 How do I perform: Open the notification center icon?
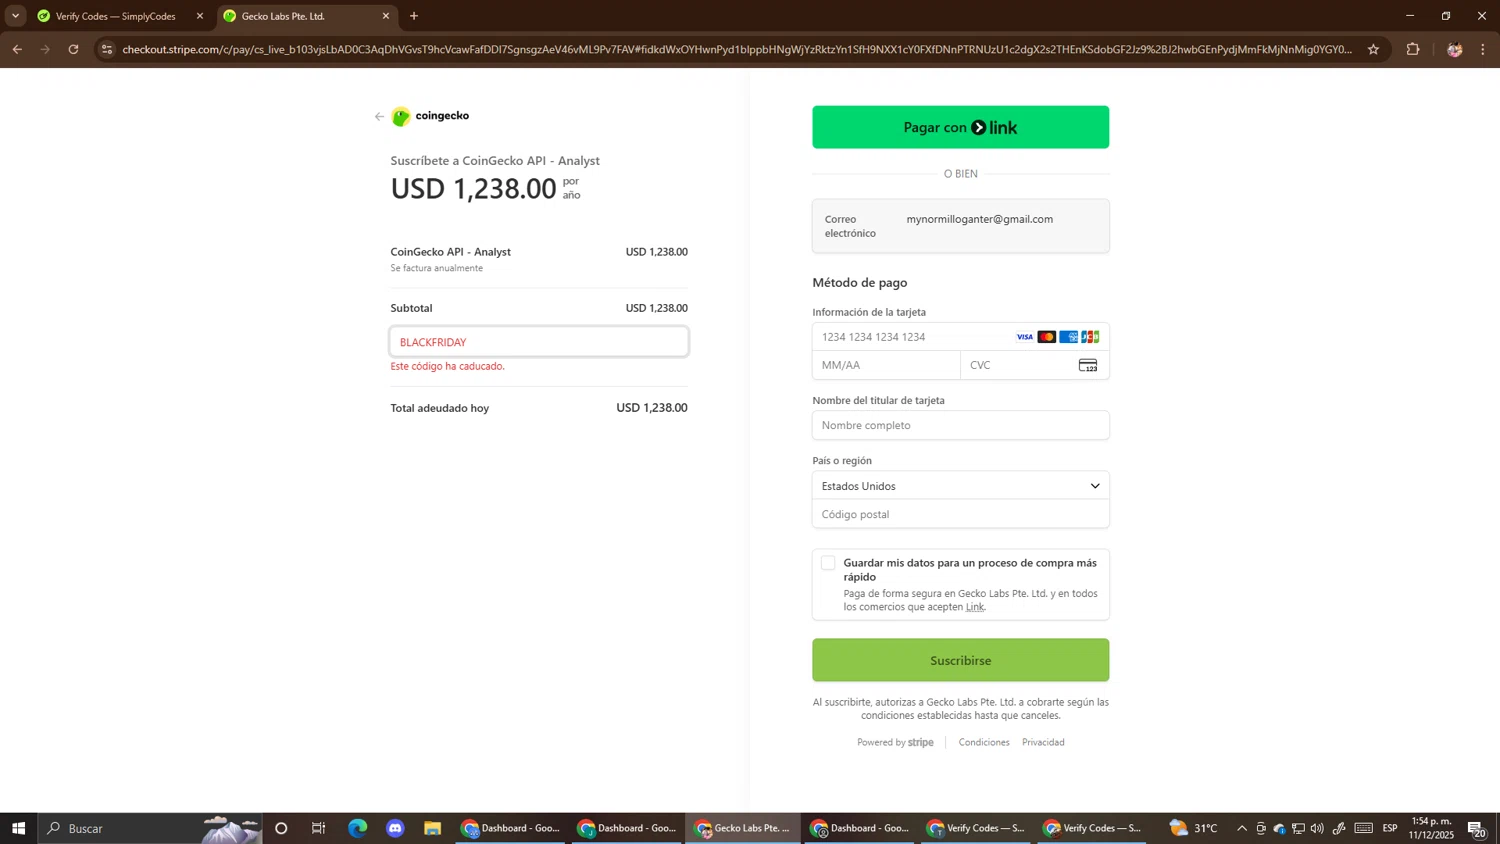click(x=1476, y=828)
